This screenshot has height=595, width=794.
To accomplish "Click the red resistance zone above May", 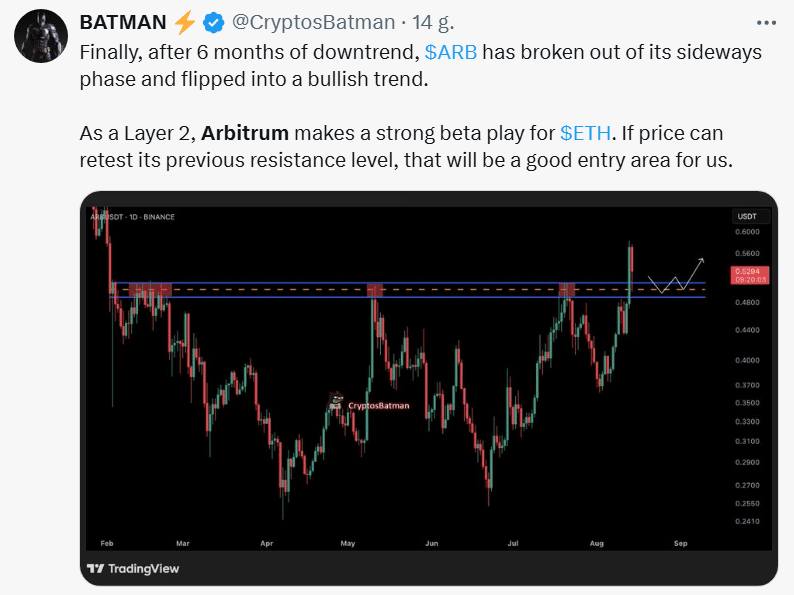I will [376, 290].
